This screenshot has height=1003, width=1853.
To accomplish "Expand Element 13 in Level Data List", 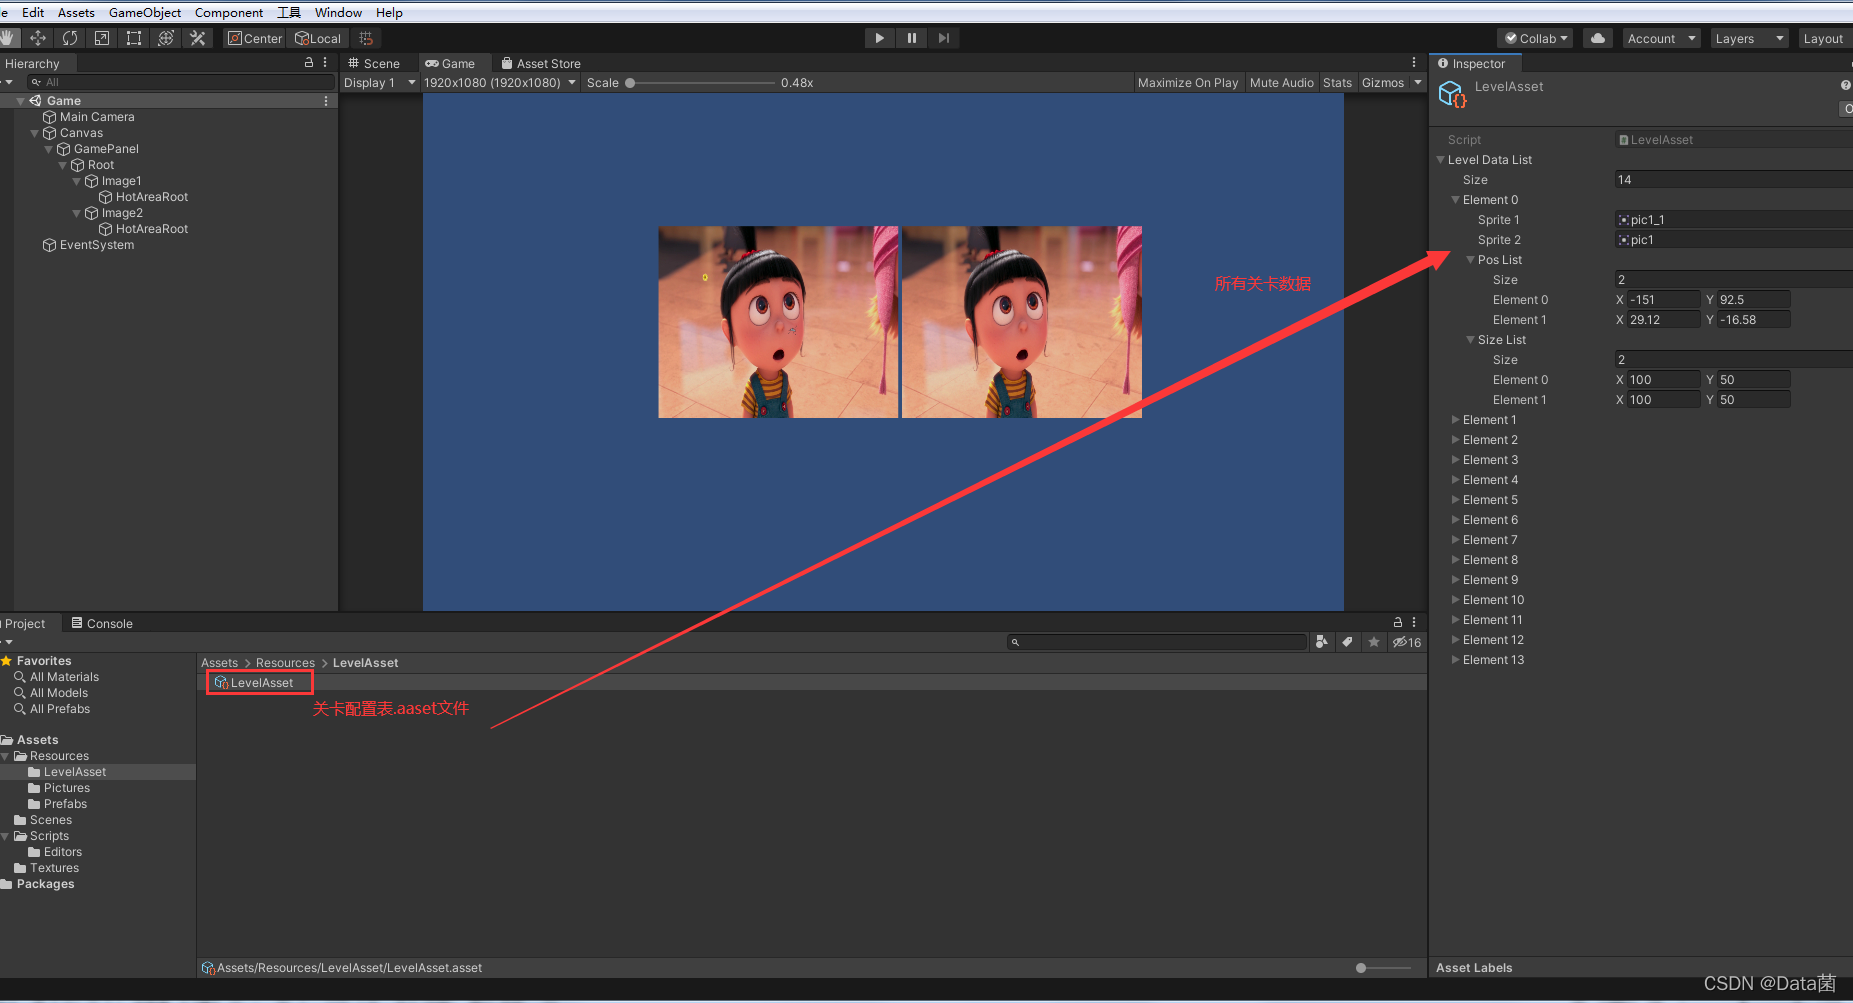I will tap(1456, 660).
